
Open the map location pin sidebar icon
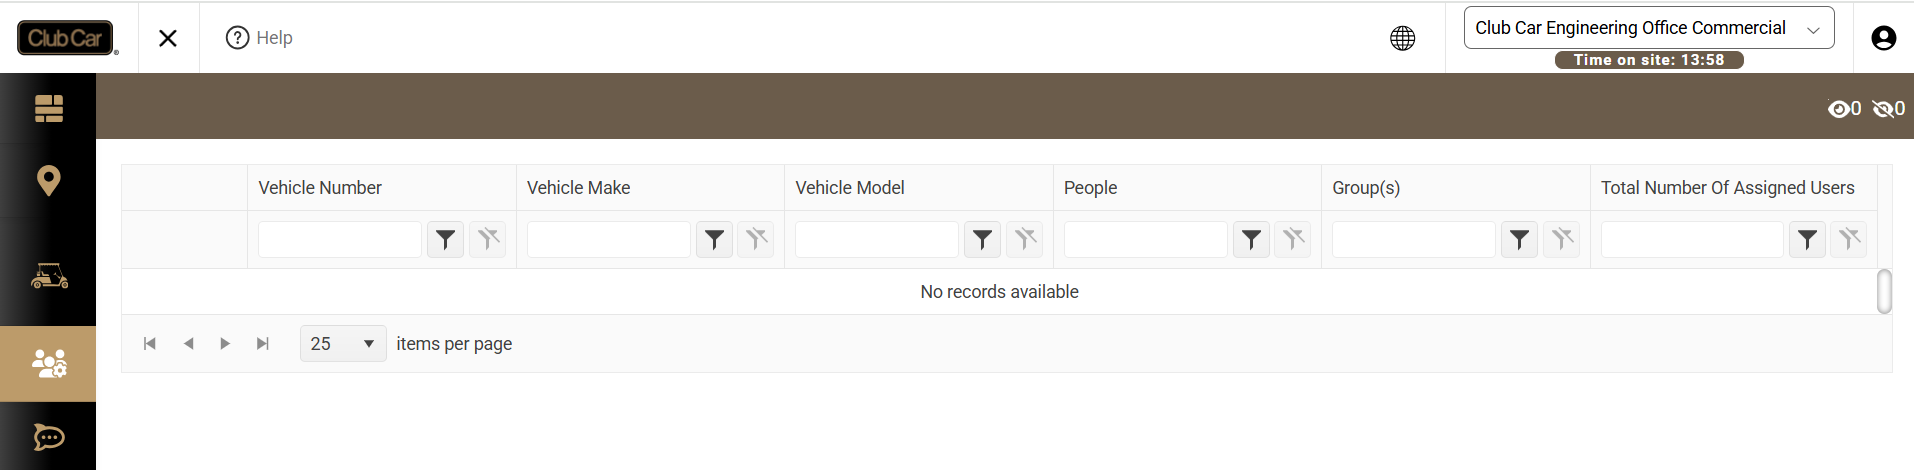pyautogui.click(x=48, y=181)
